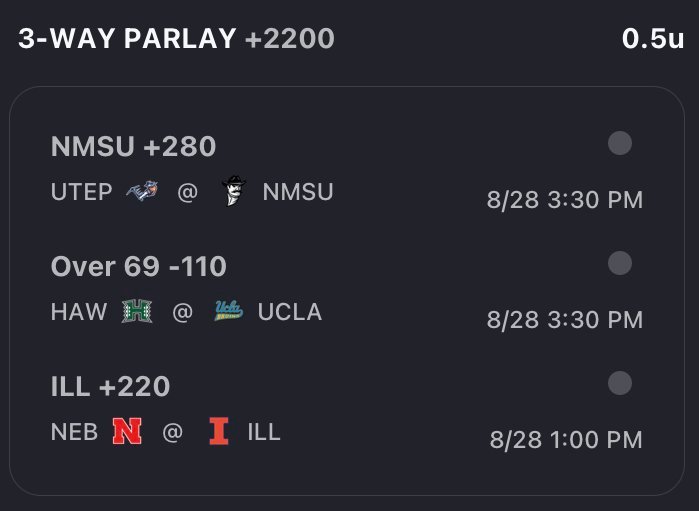The width and height of the screenshot is (699, 511).
Task: Click the 8/28 1:00 PM game time
Action: (566, 440)
